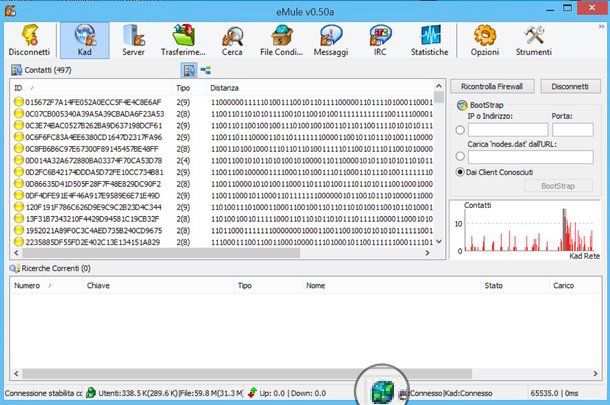The width and height of the screenshot is (610, 405).
Task: Open Opzioni settings gear
Action: (x=485, y=40)
